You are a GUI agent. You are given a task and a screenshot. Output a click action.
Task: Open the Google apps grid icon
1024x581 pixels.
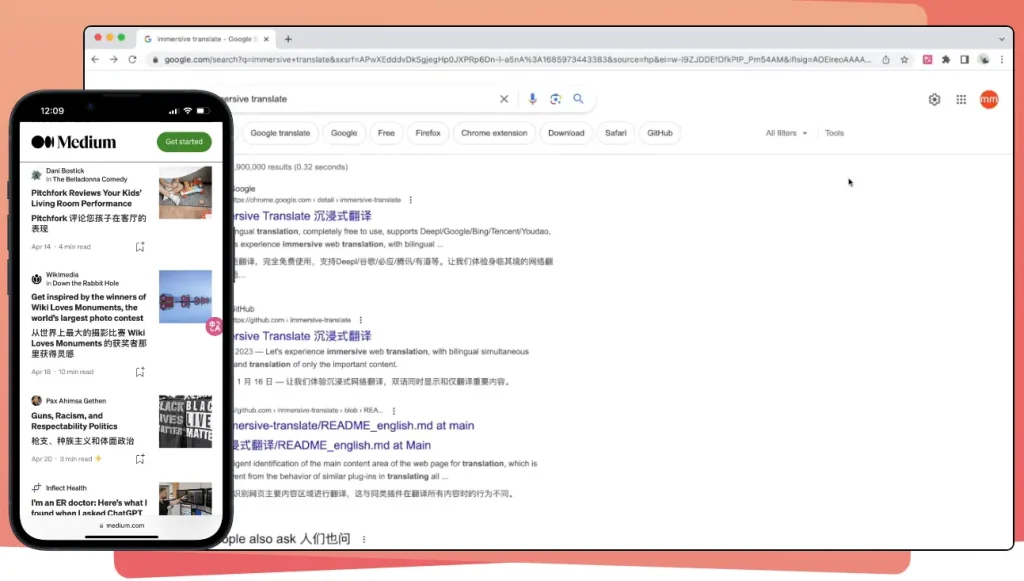(961, 100)
